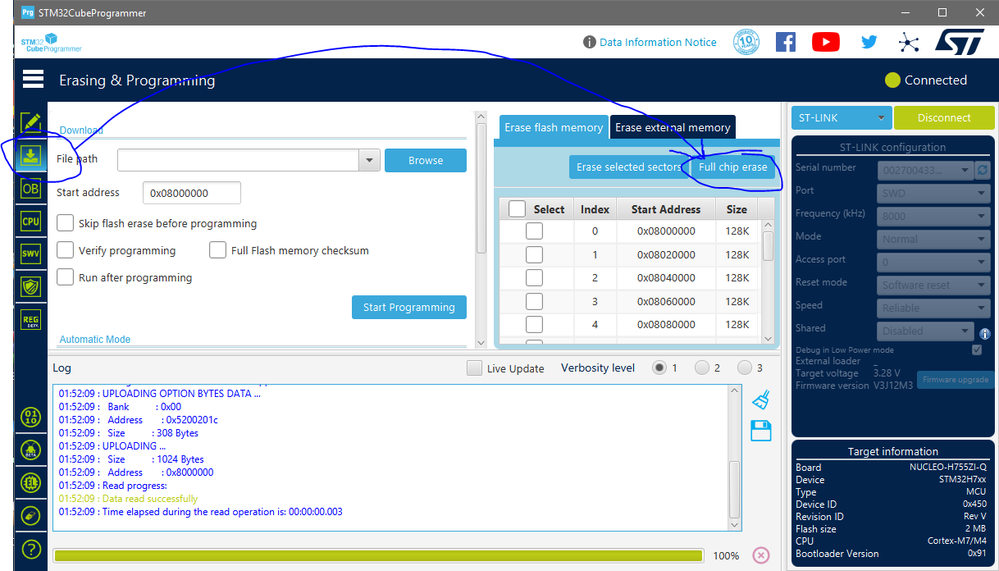
Task: Open the Shared Disabled dropdown
Action: pyautogui.click(x=924, y=331)
